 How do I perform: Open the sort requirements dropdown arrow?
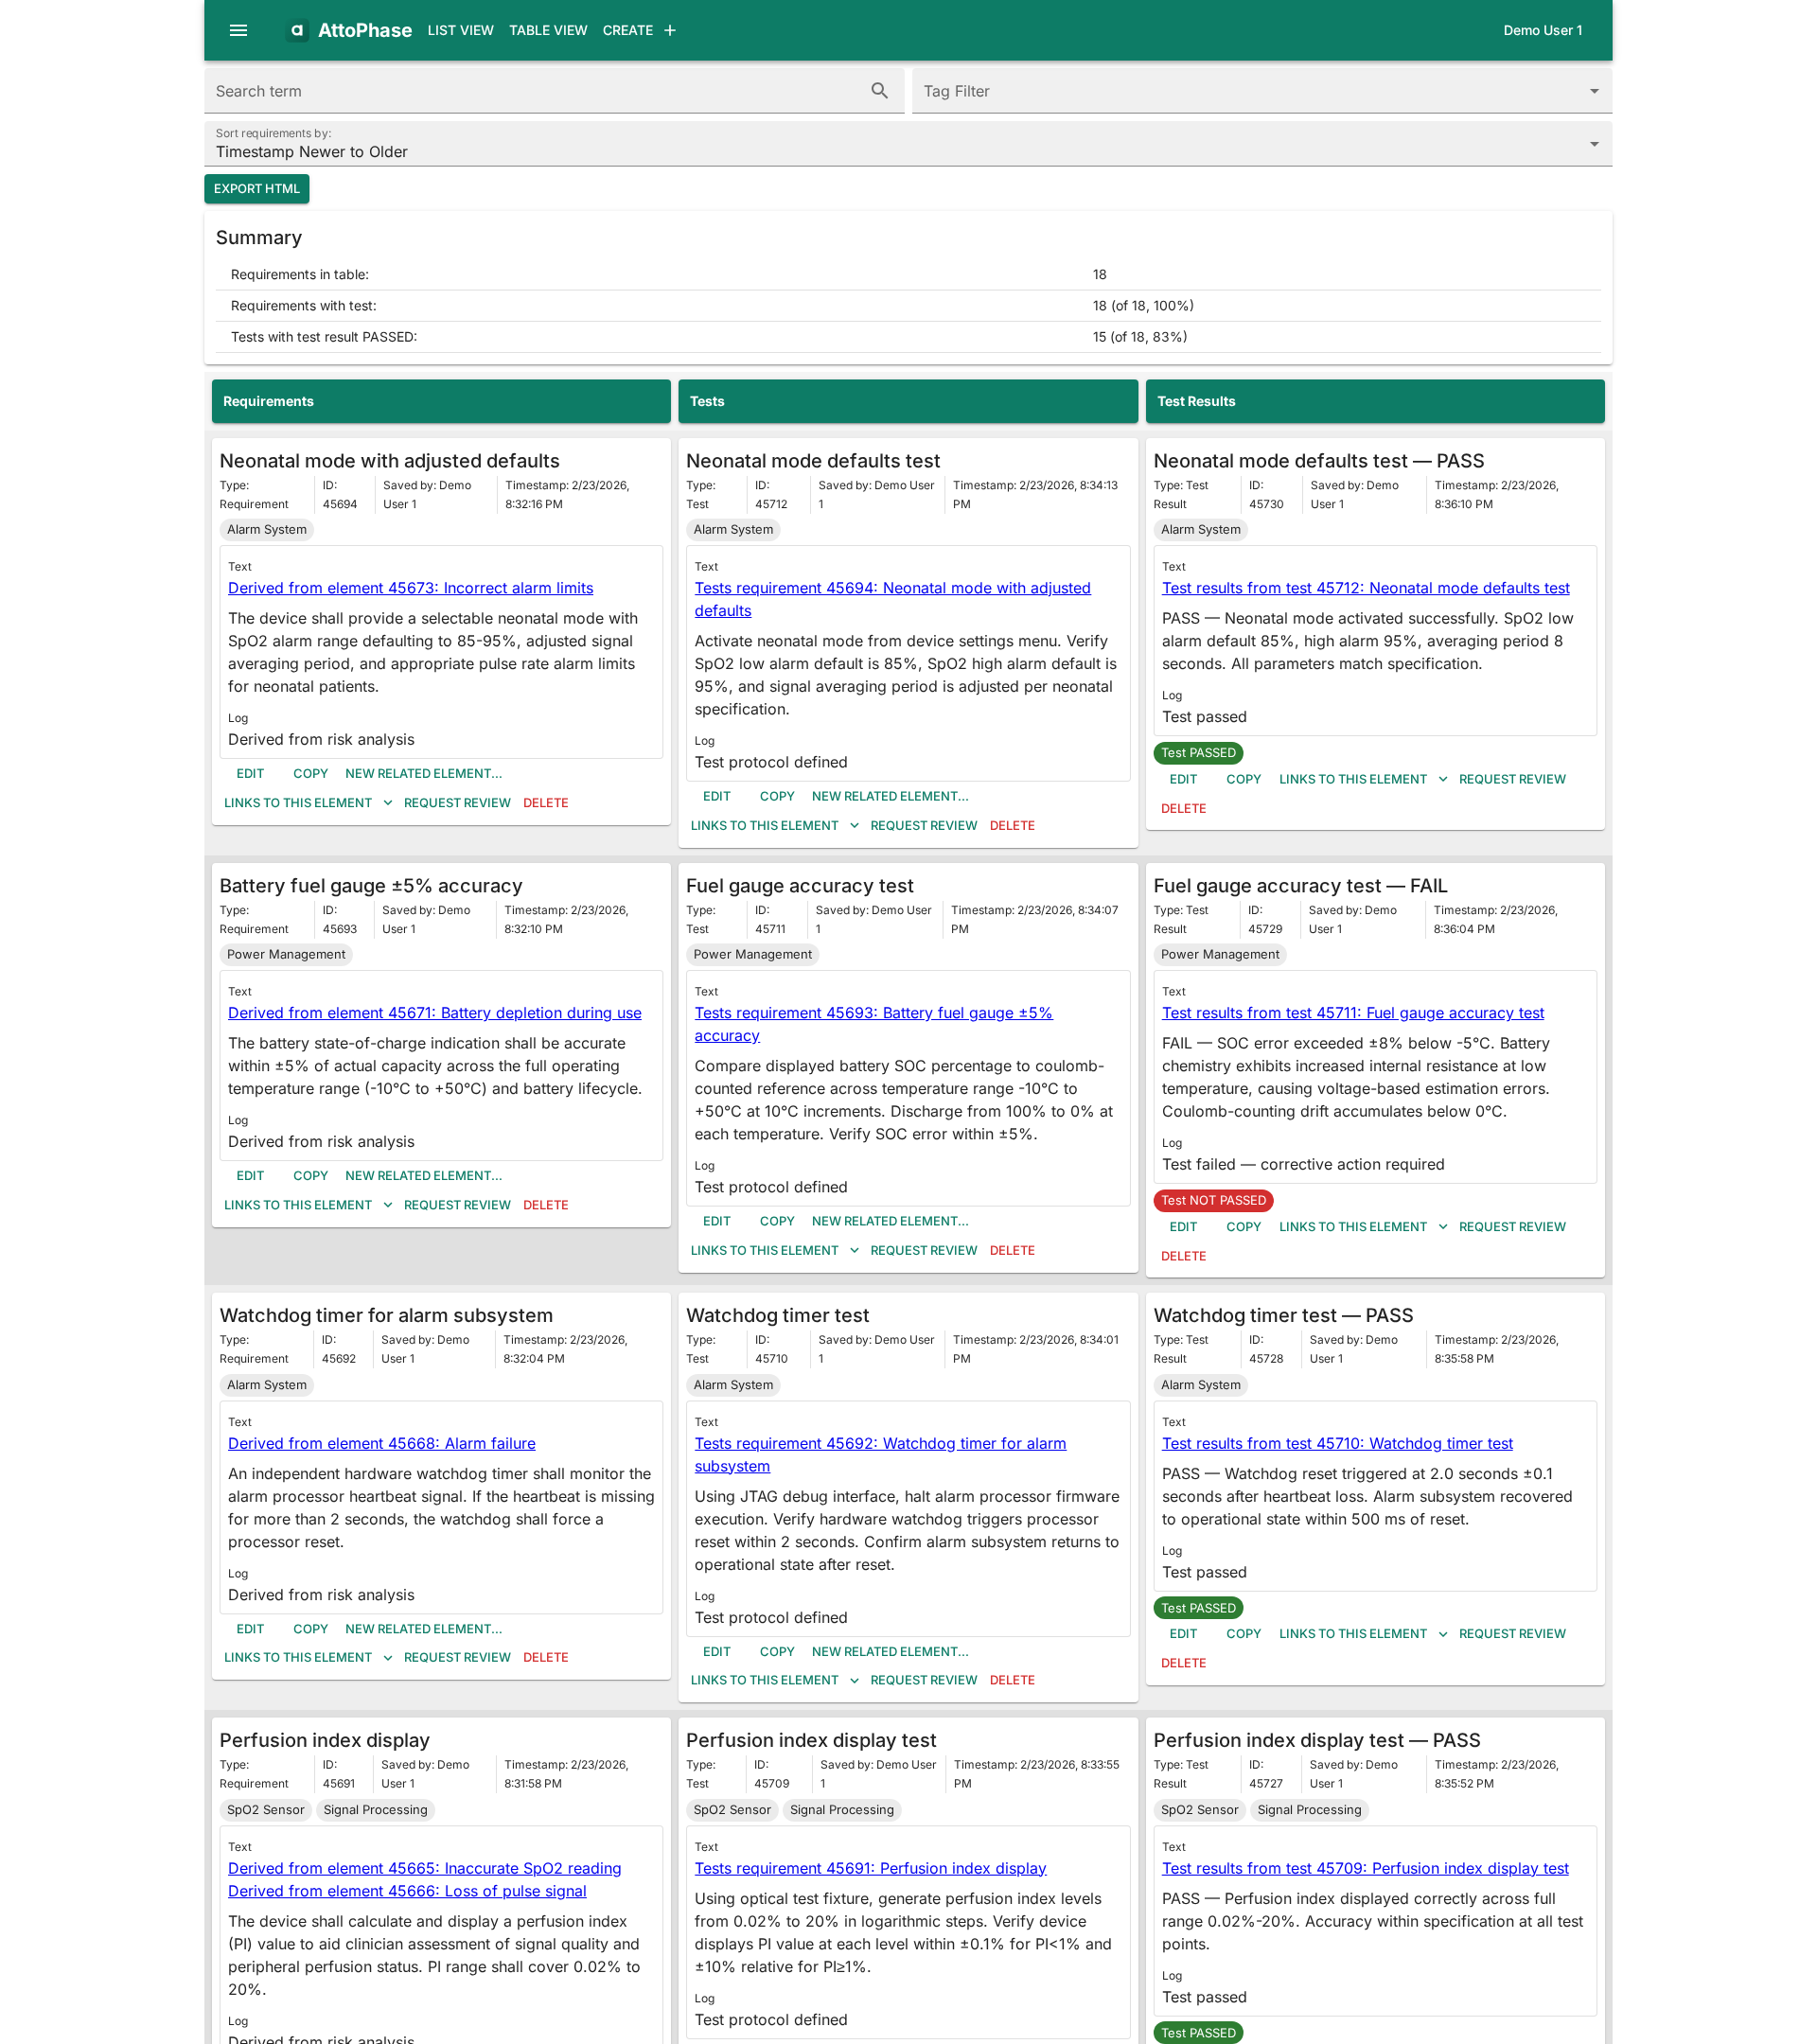click(x=1594, y=143)
